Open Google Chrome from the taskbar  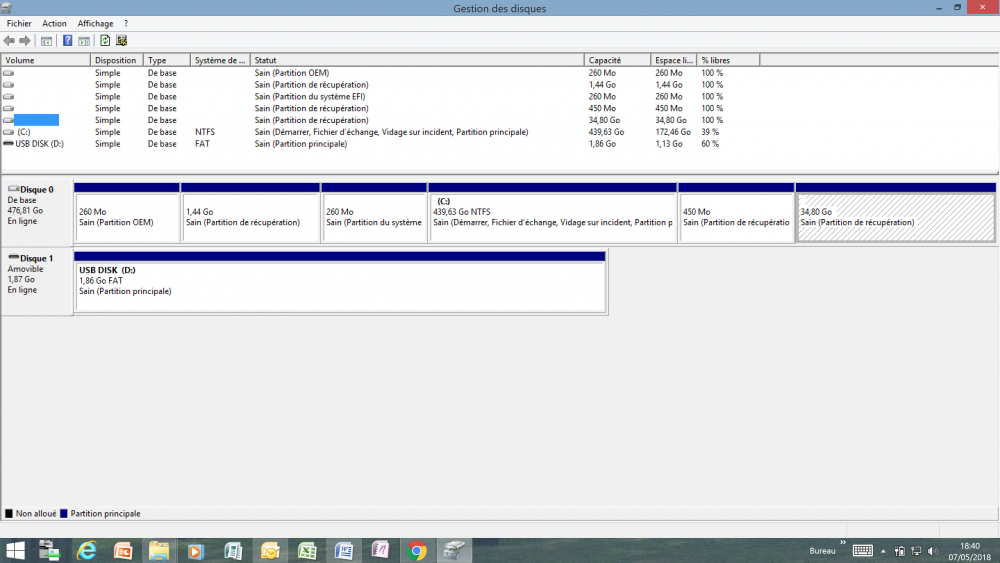click(417, 551)
